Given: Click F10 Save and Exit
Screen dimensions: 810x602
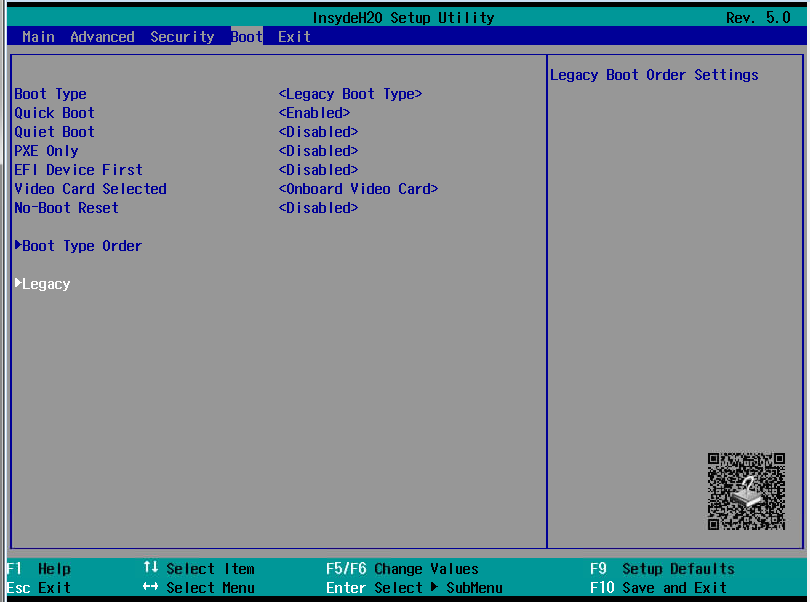Looking at the screenshot, I should 658,588.
